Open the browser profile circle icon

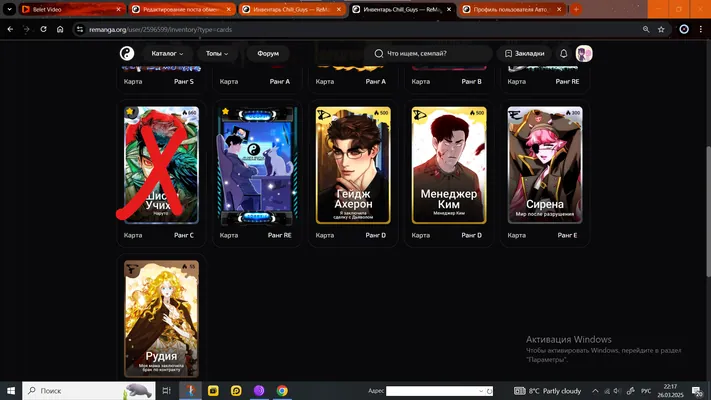click(684, 29)
